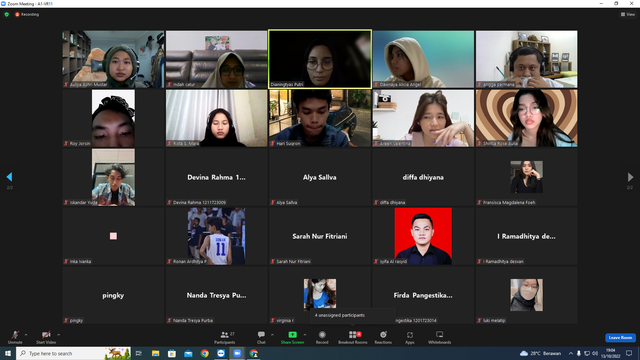Open Task View on the taskbar

pyautogui.click(x=139, y=353)
